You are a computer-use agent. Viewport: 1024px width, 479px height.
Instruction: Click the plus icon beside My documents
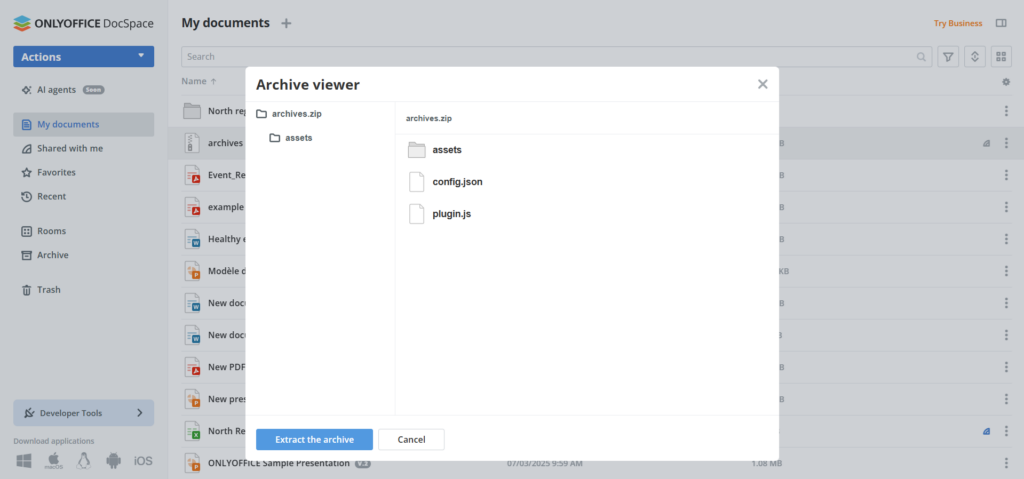(286, 24)
